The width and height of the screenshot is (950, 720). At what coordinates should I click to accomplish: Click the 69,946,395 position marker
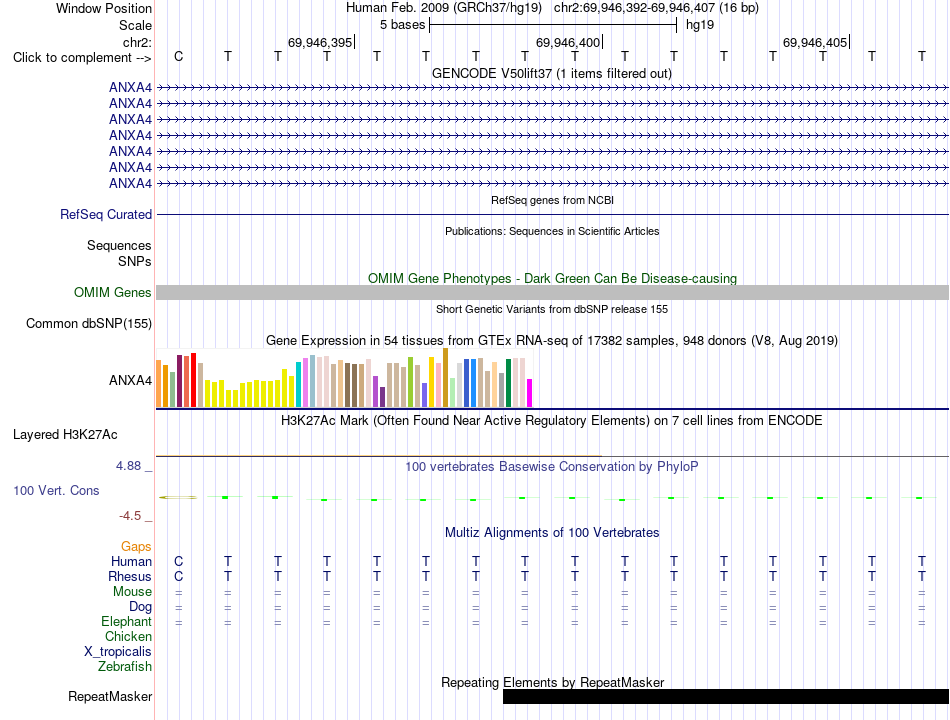320,42
